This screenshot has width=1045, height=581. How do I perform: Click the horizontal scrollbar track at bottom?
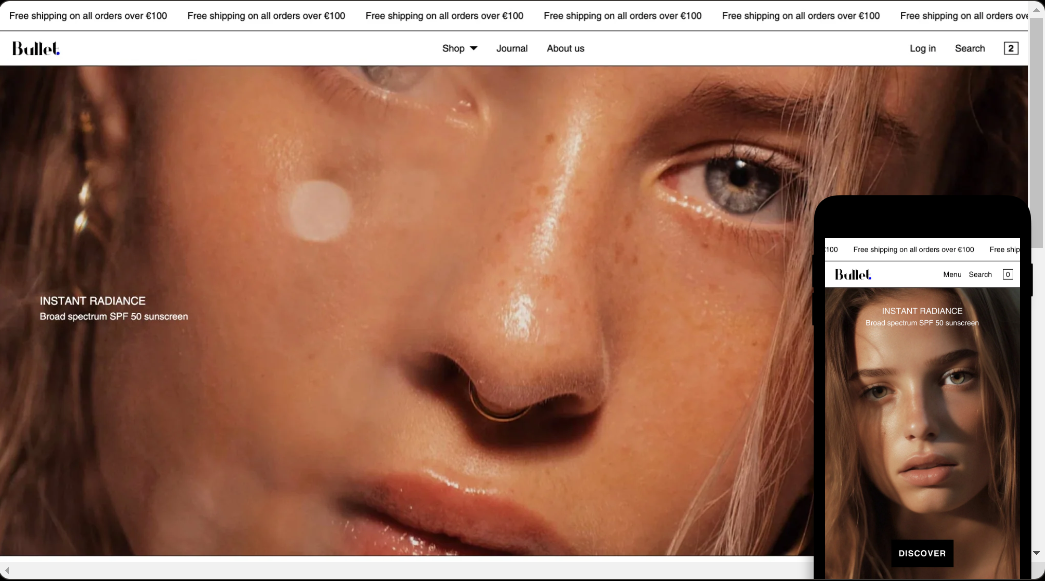click(400, 570)
